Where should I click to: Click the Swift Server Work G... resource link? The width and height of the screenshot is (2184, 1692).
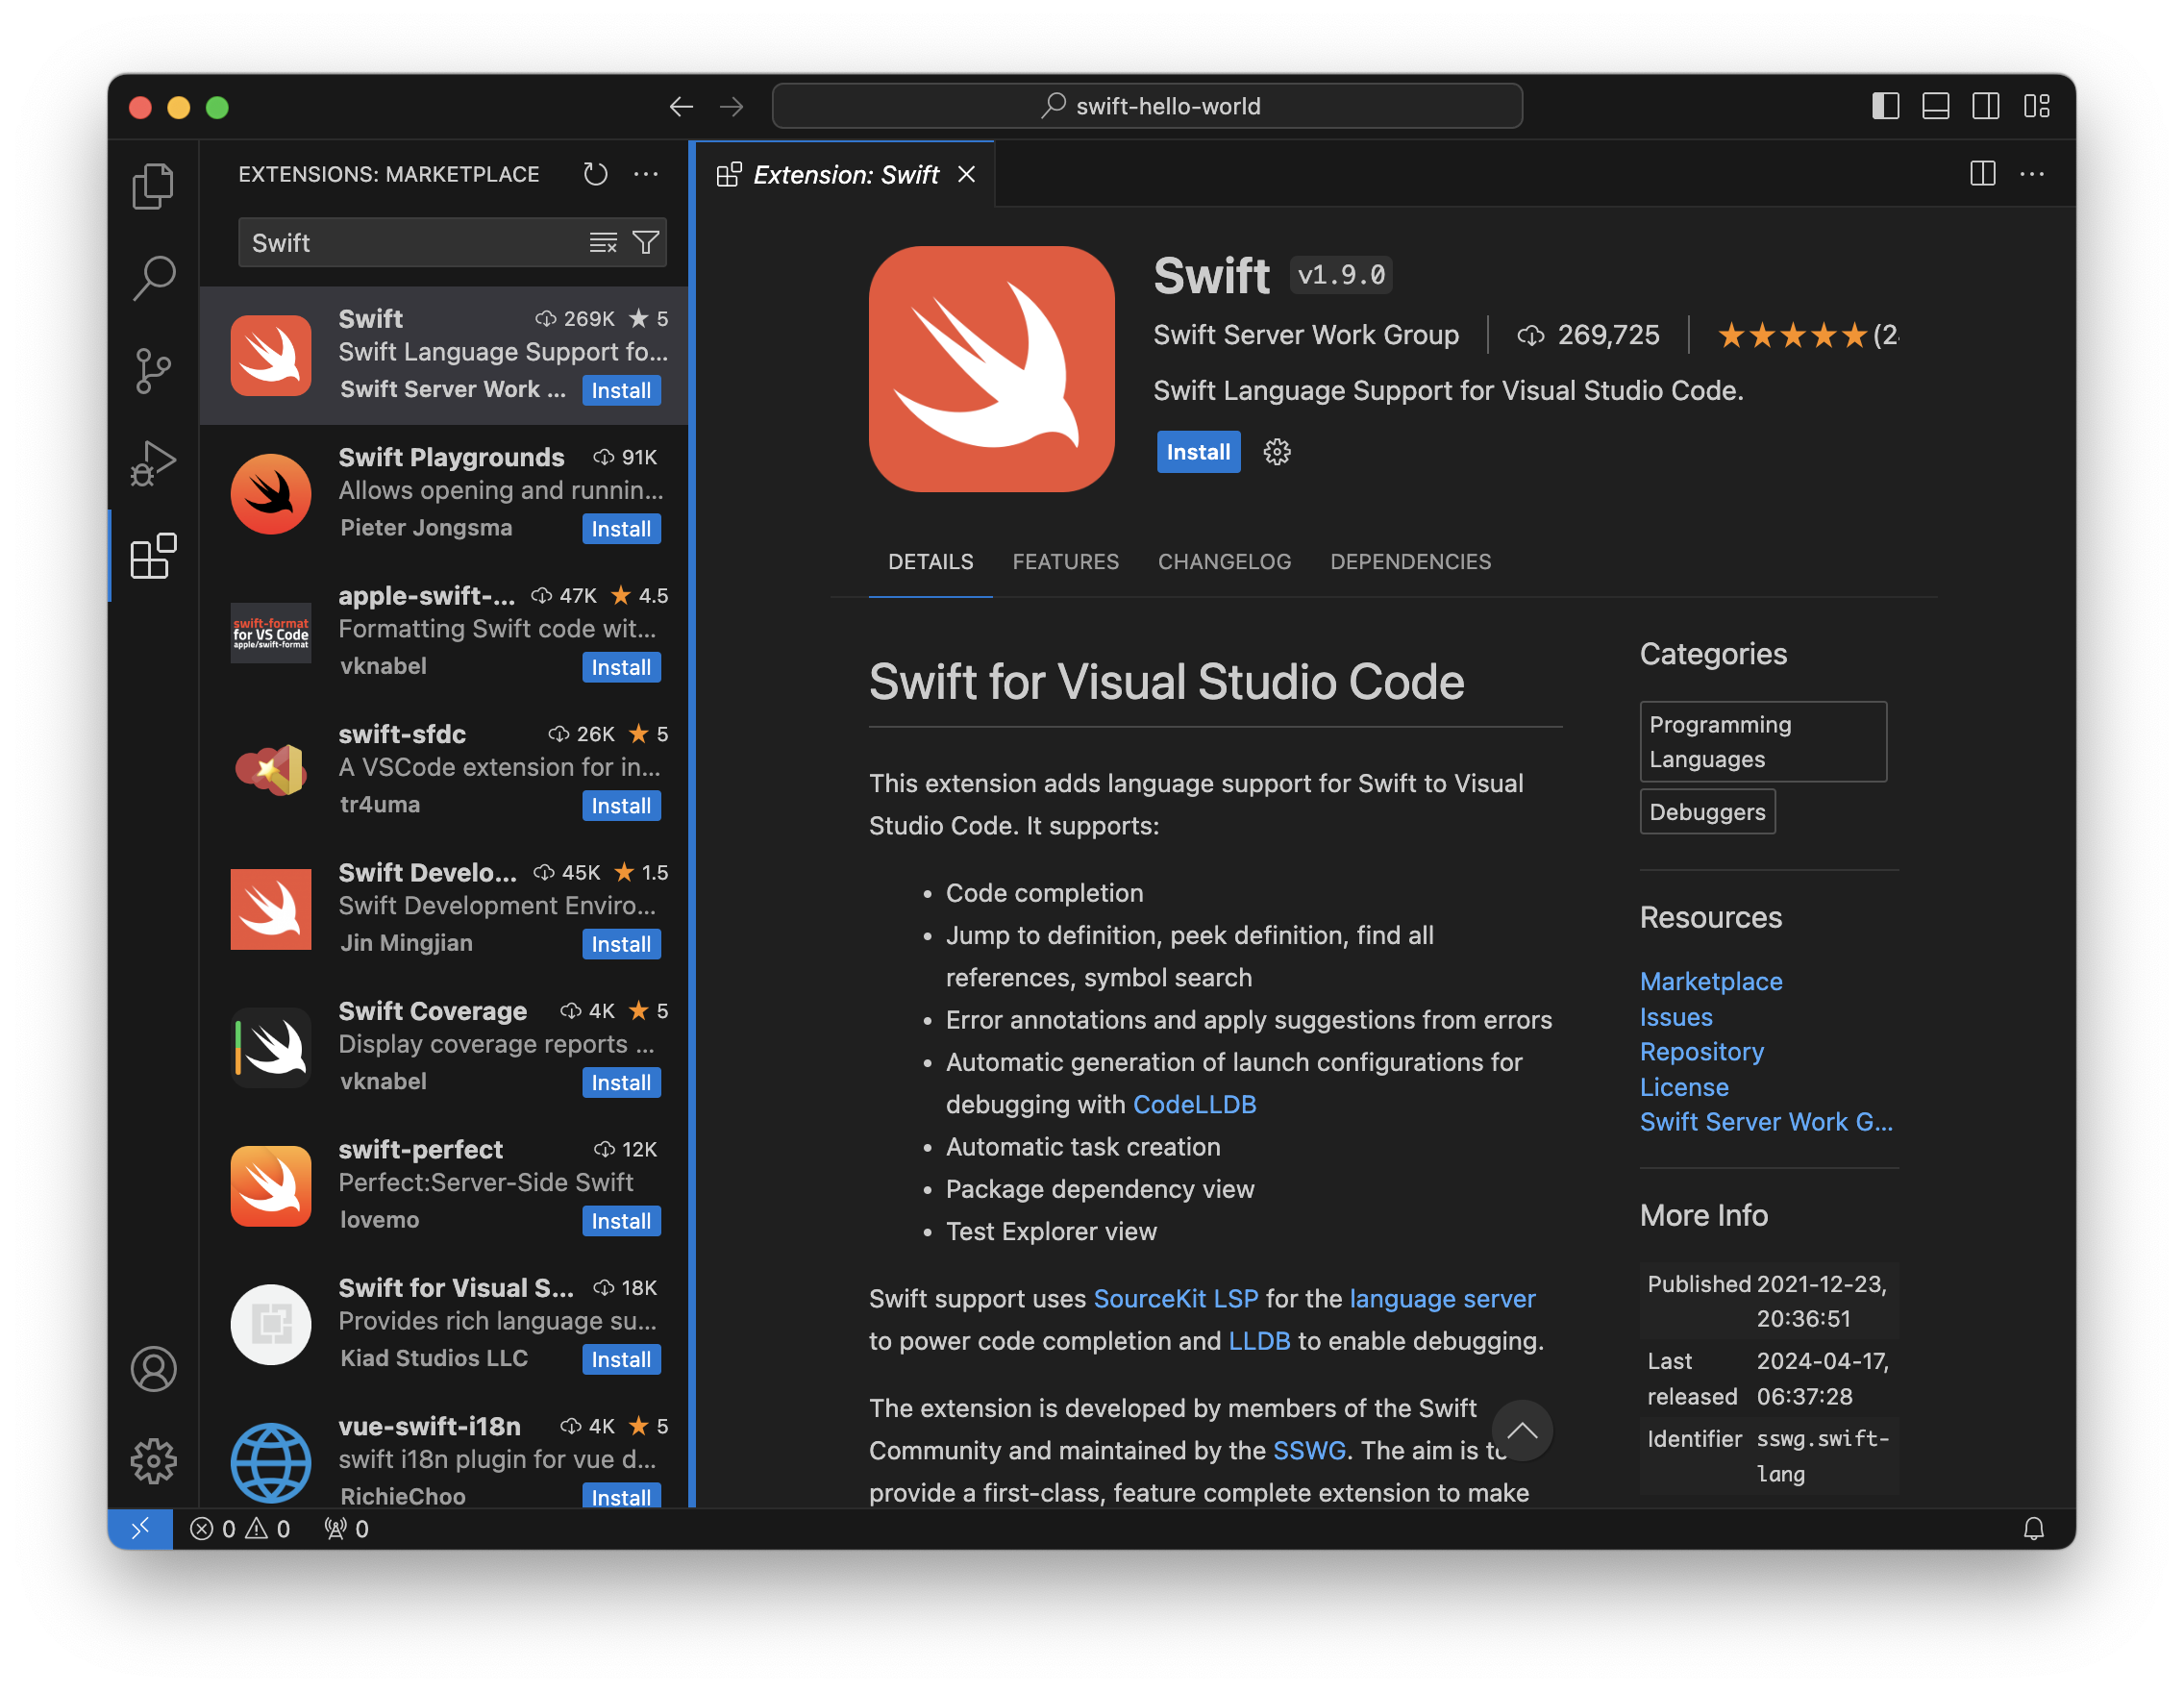point(1765,1122)
